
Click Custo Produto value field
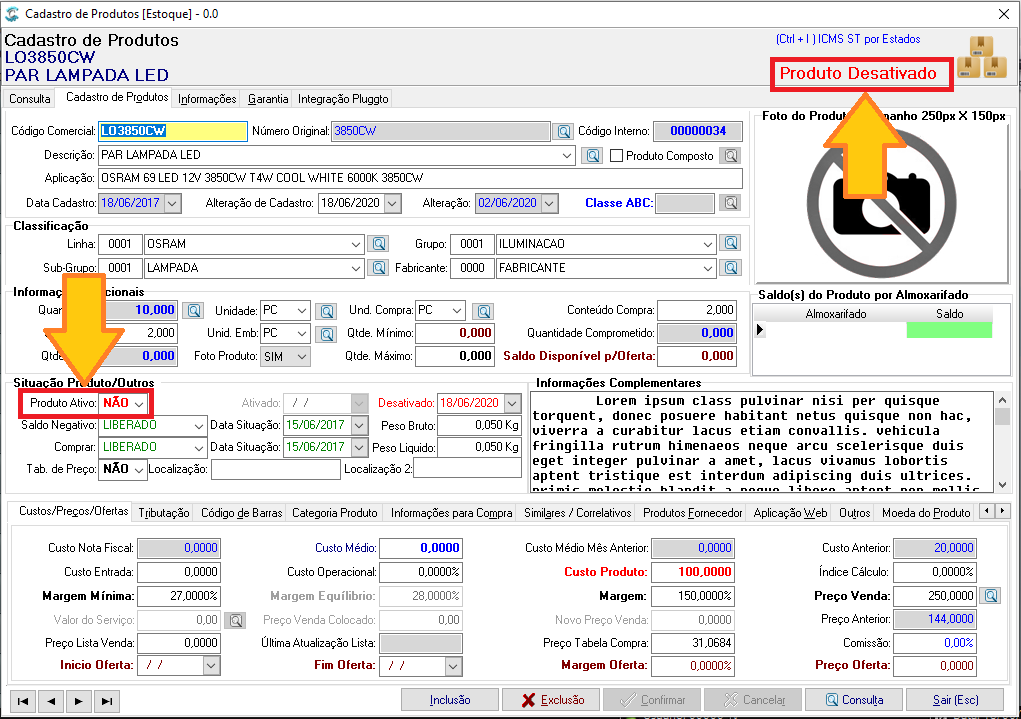[692, 572]
